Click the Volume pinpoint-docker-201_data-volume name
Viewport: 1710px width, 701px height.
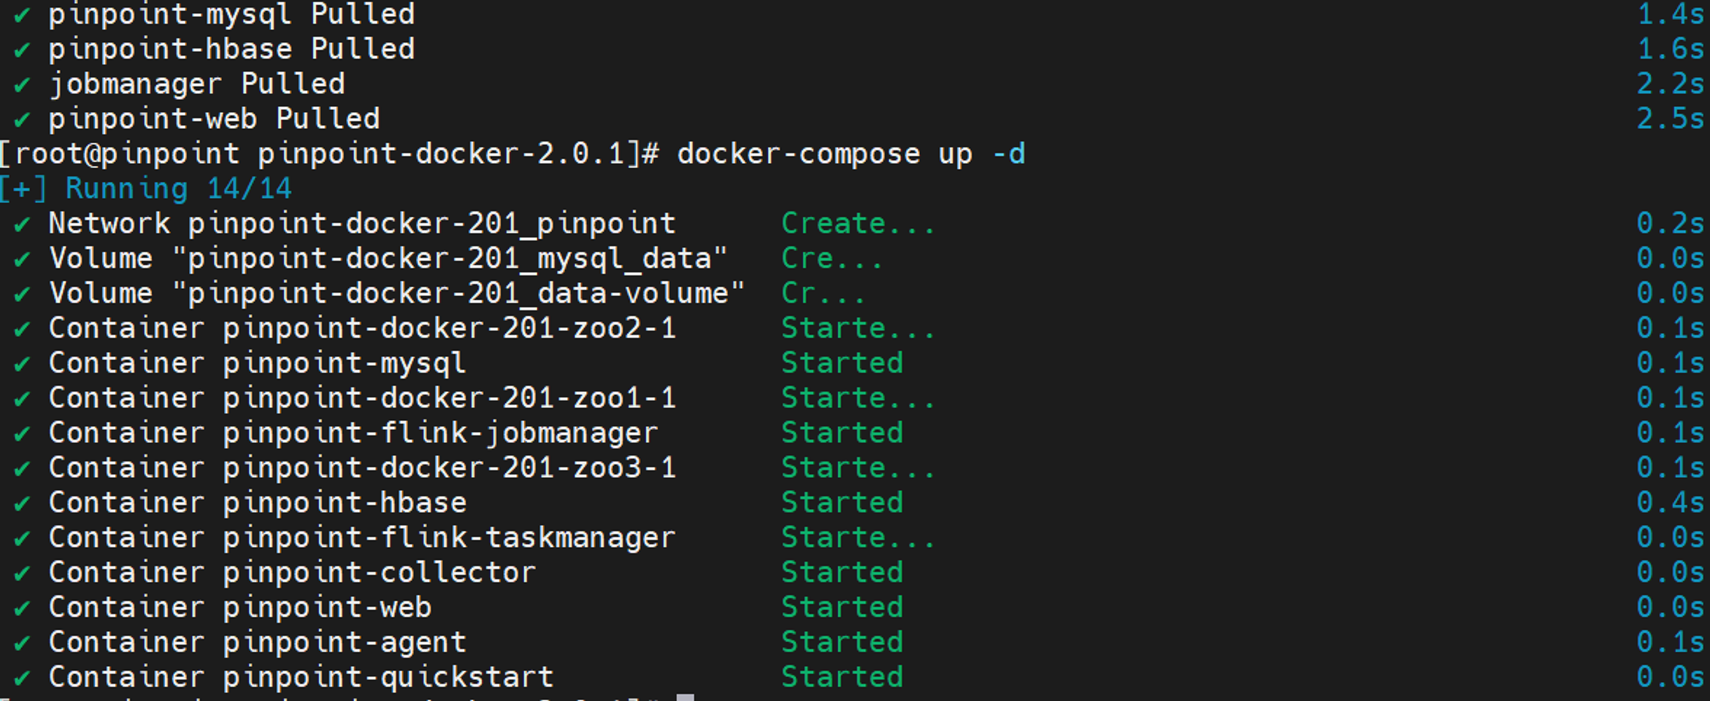point(397,294)
